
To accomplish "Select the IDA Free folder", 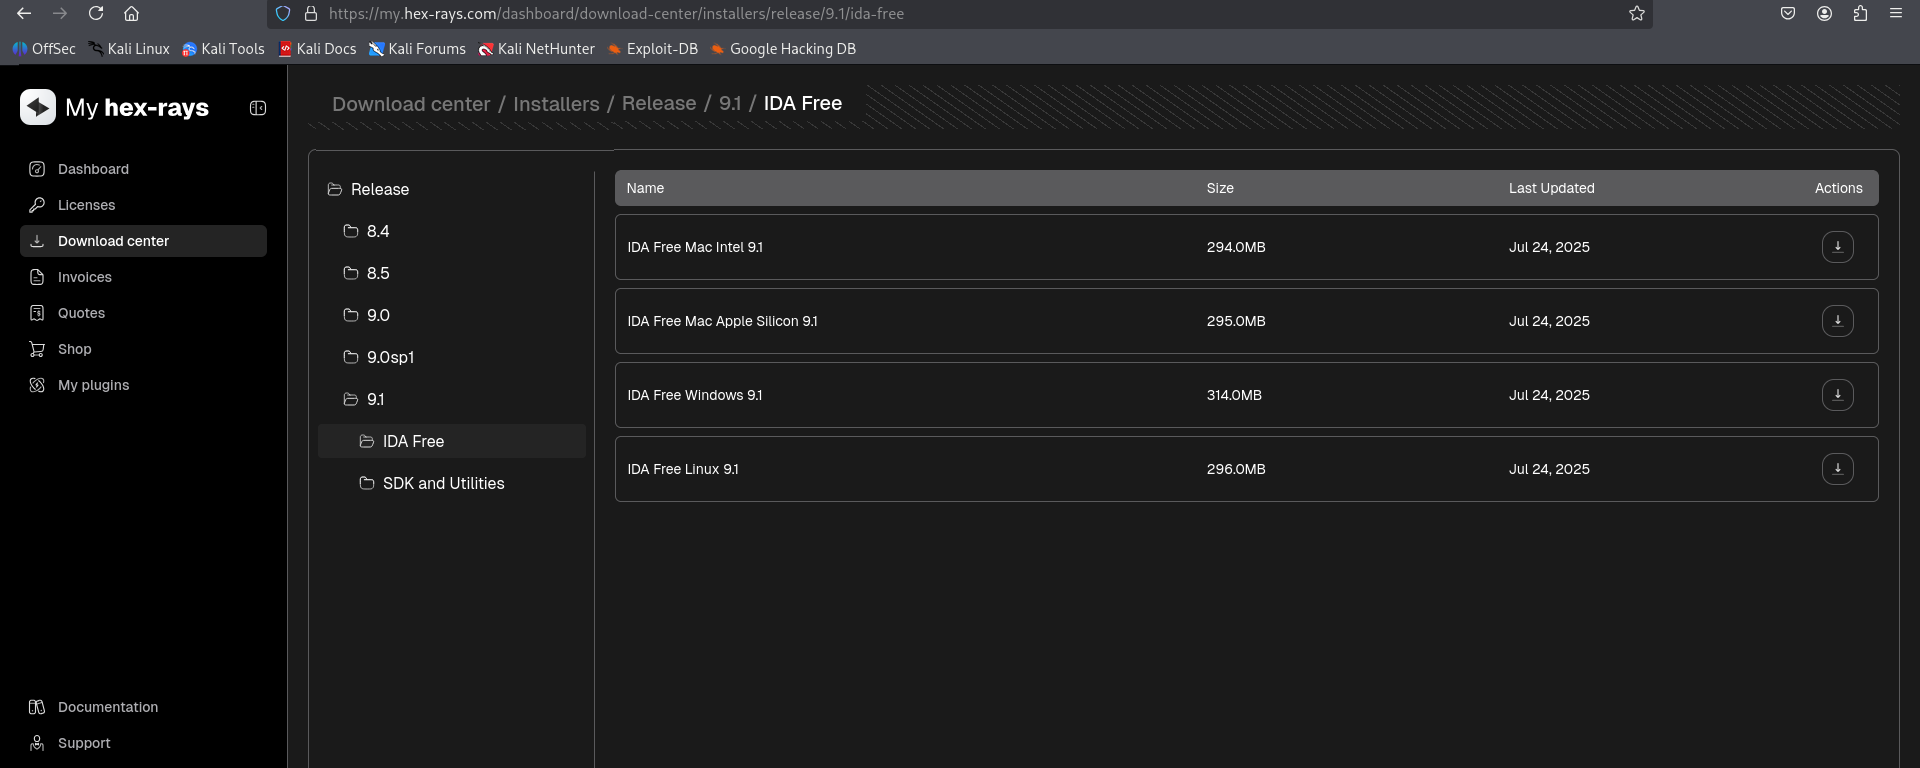I will tap(452, 441).
